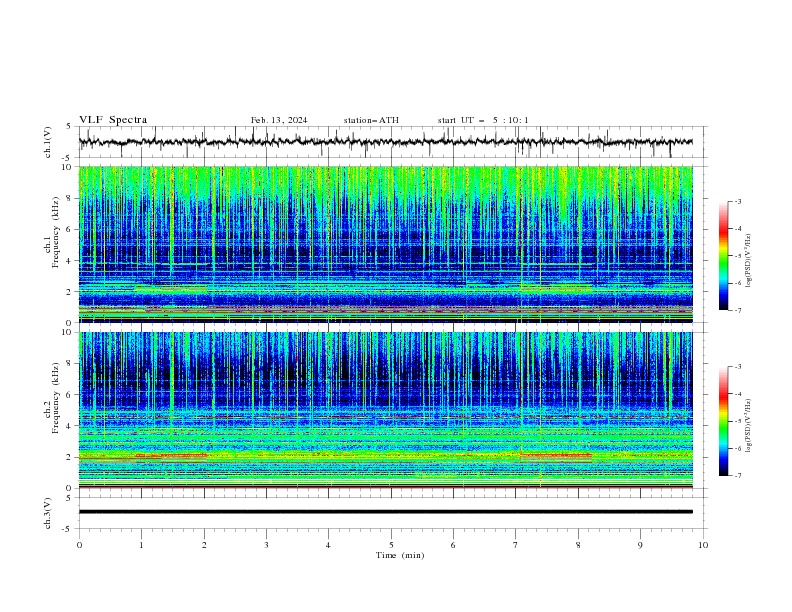
Task: Select the "station=ATH" header label
Action: 371,120
